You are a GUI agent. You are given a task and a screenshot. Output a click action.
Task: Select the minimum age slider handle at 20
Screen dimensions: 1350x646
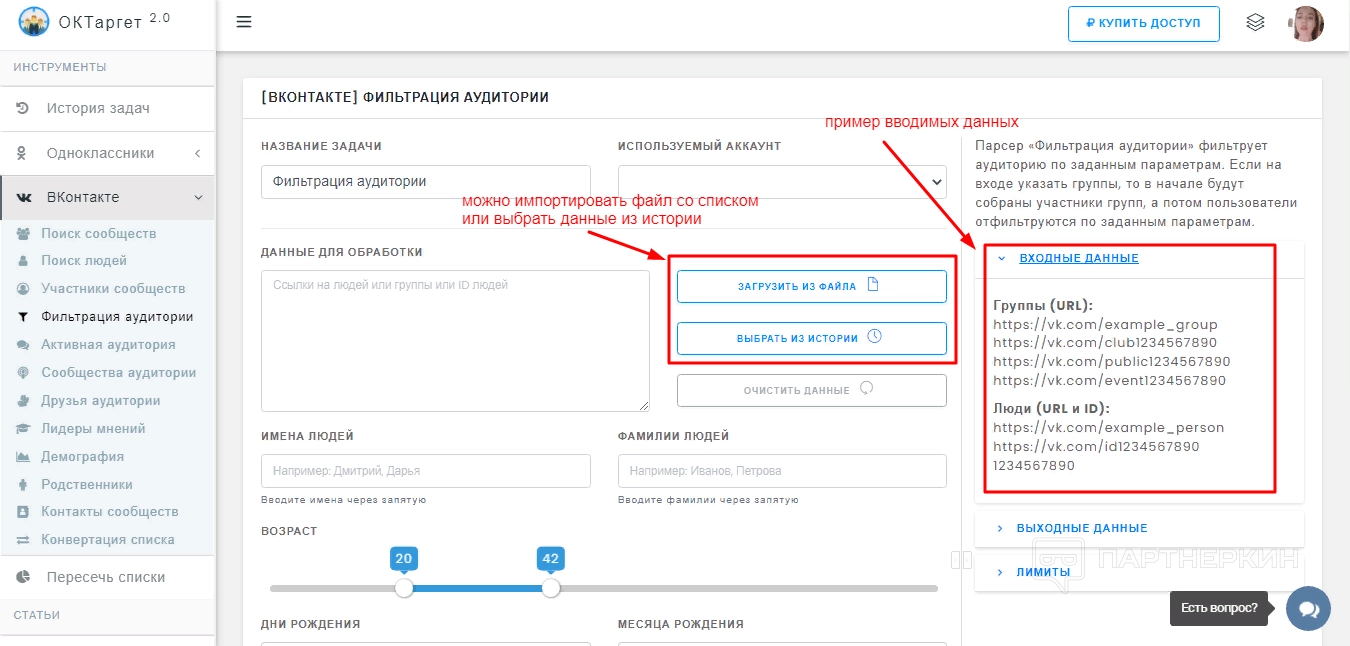coord(404,588)
